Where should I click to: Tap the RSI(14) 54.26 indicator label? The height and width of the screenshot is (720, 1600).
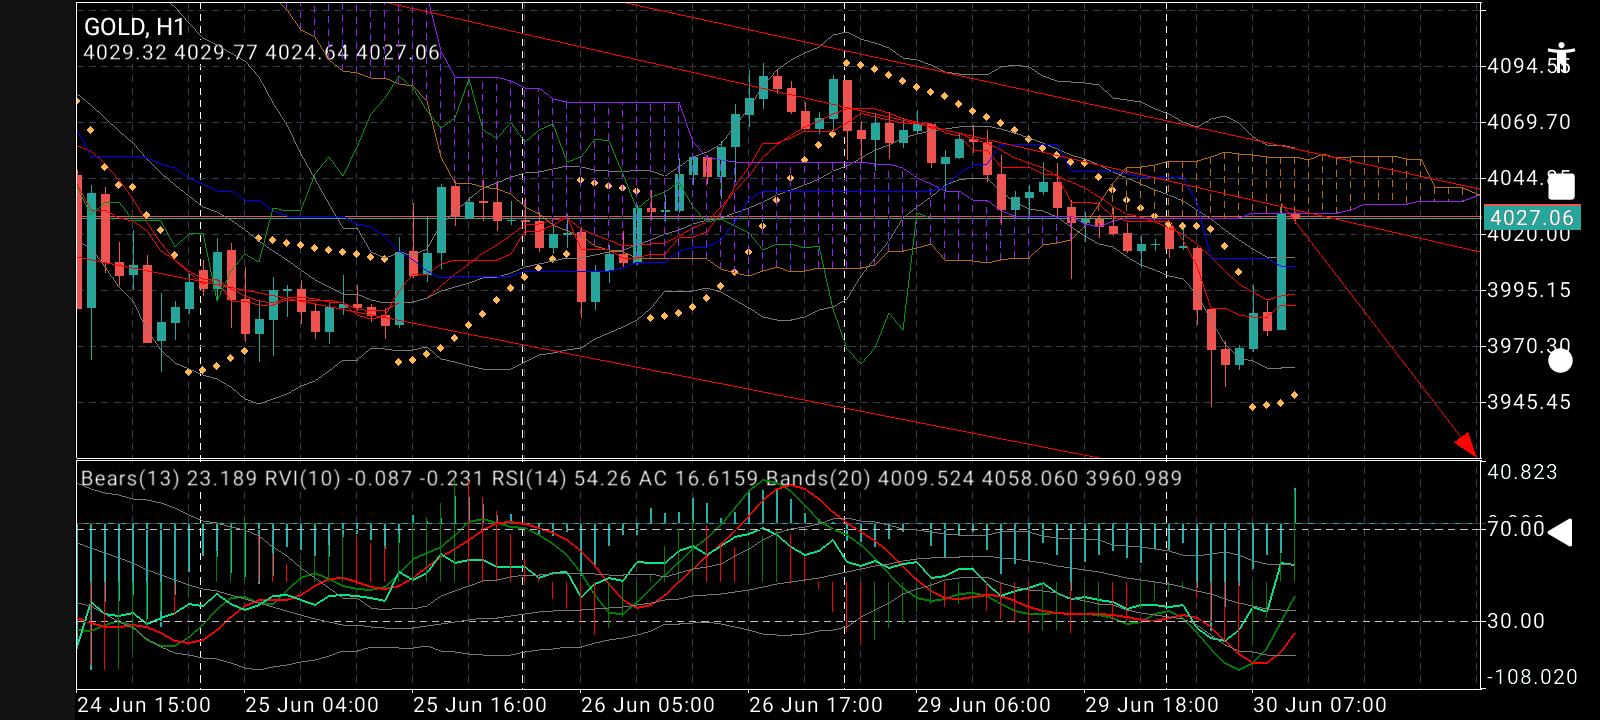click(x=561, y=478)
